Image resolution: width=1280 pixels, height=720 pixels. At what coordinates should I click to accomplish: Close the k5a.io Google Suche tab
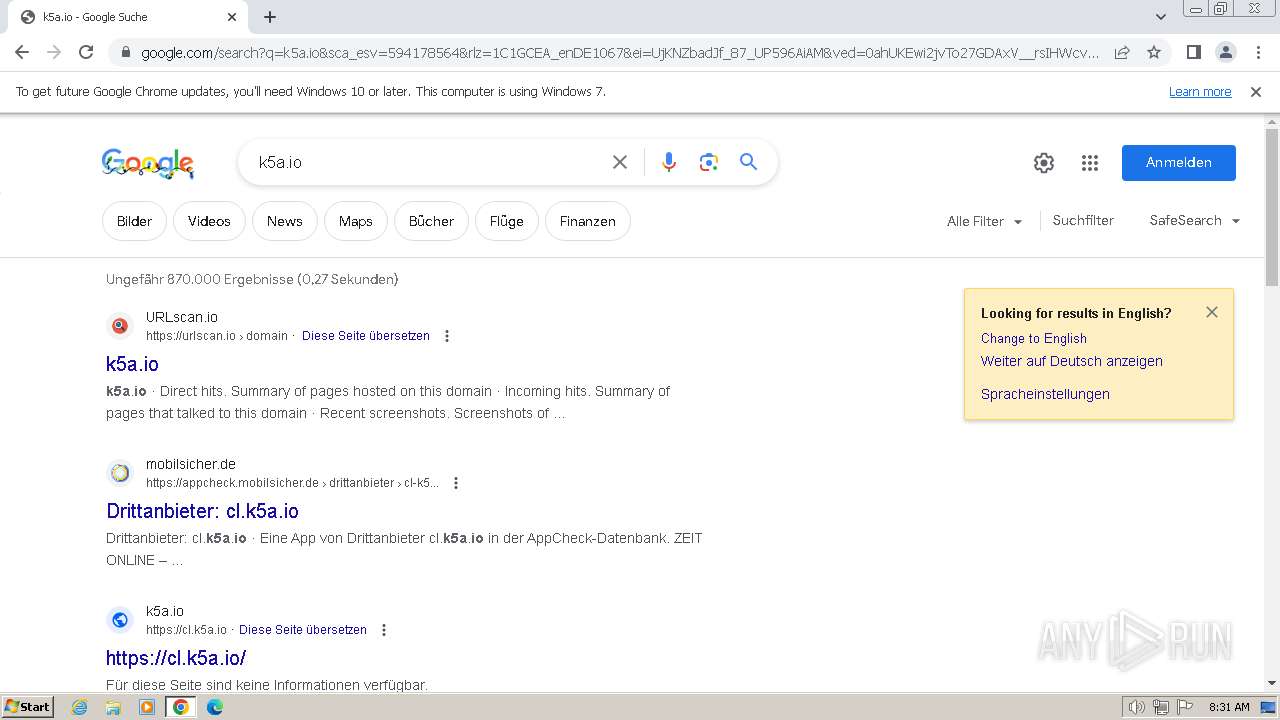point(232,17)
